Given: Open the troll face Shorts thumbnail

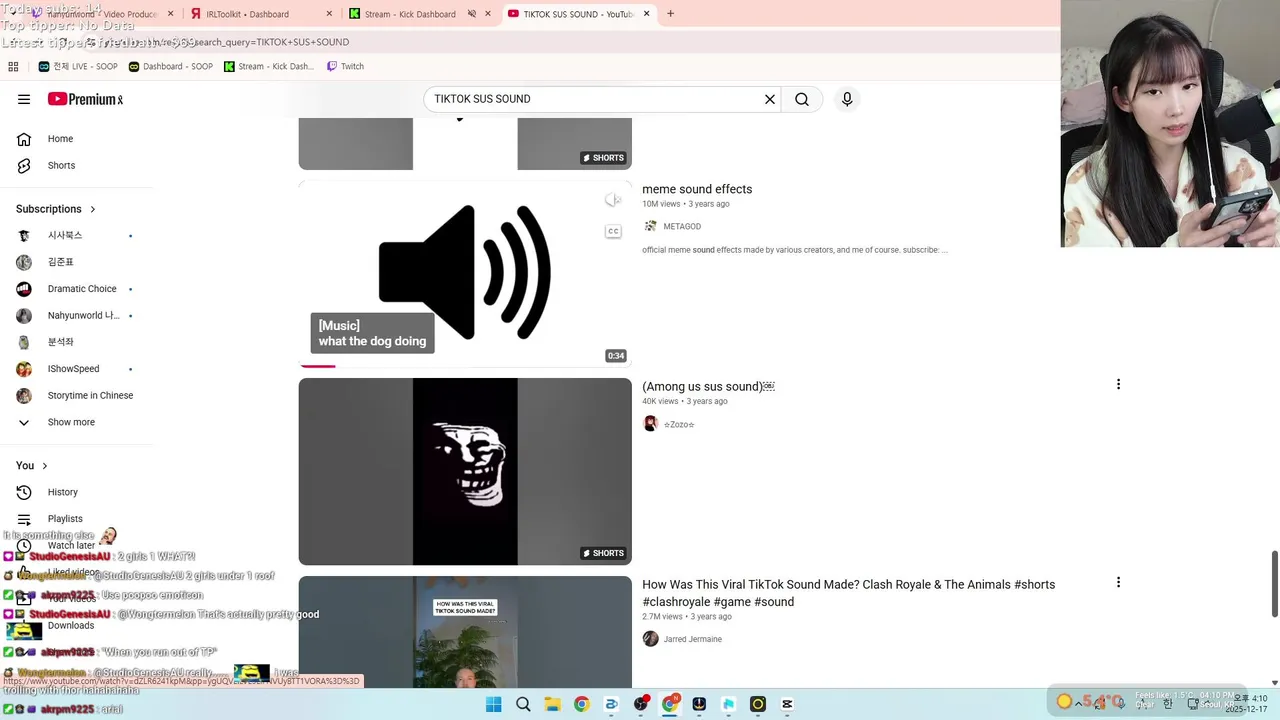Looking at the screenshot, I should coord(465,471).
